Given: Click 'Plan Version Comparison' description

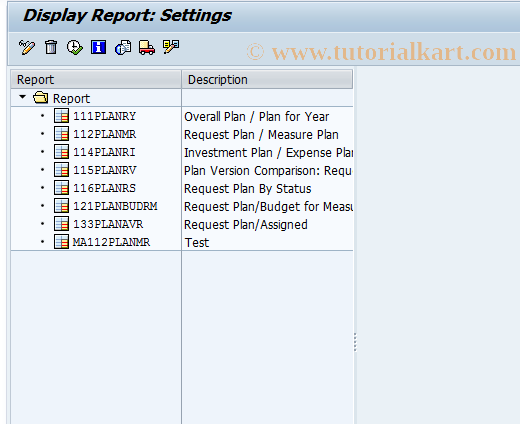Looking at the screenshot, I should click(x=268, y=171).
